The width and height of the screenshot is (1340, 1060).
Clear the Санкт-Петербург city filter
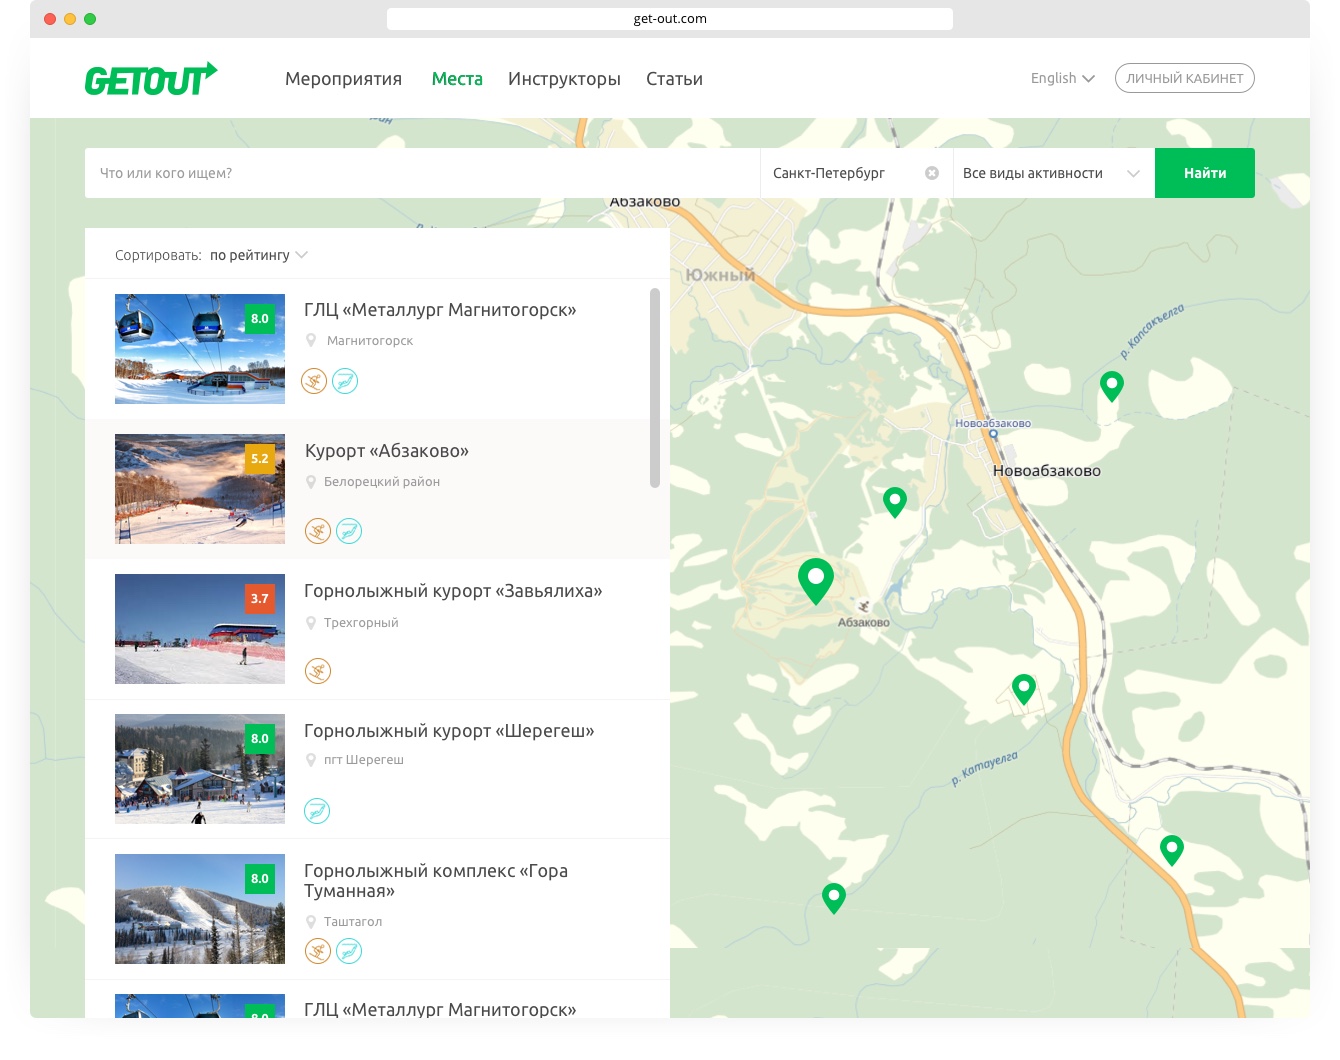(932, 173)
